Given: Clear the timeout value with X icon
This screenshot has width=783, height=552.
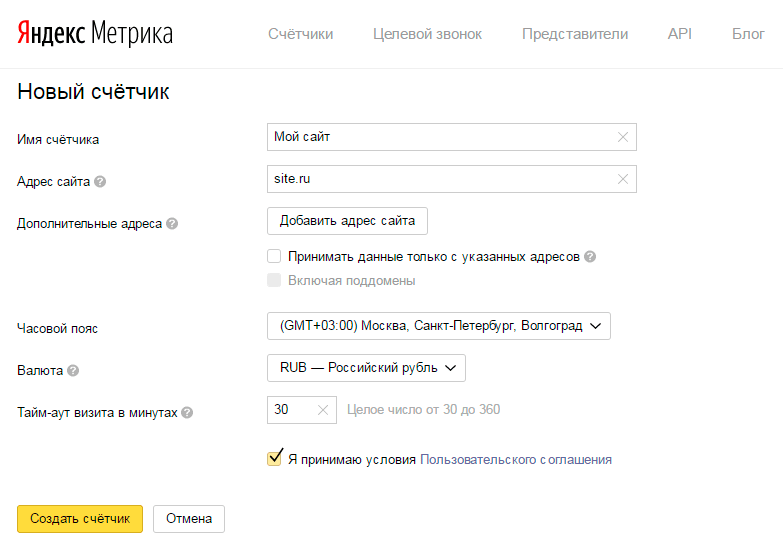Looking at the screenshot, I should (323, 410).
